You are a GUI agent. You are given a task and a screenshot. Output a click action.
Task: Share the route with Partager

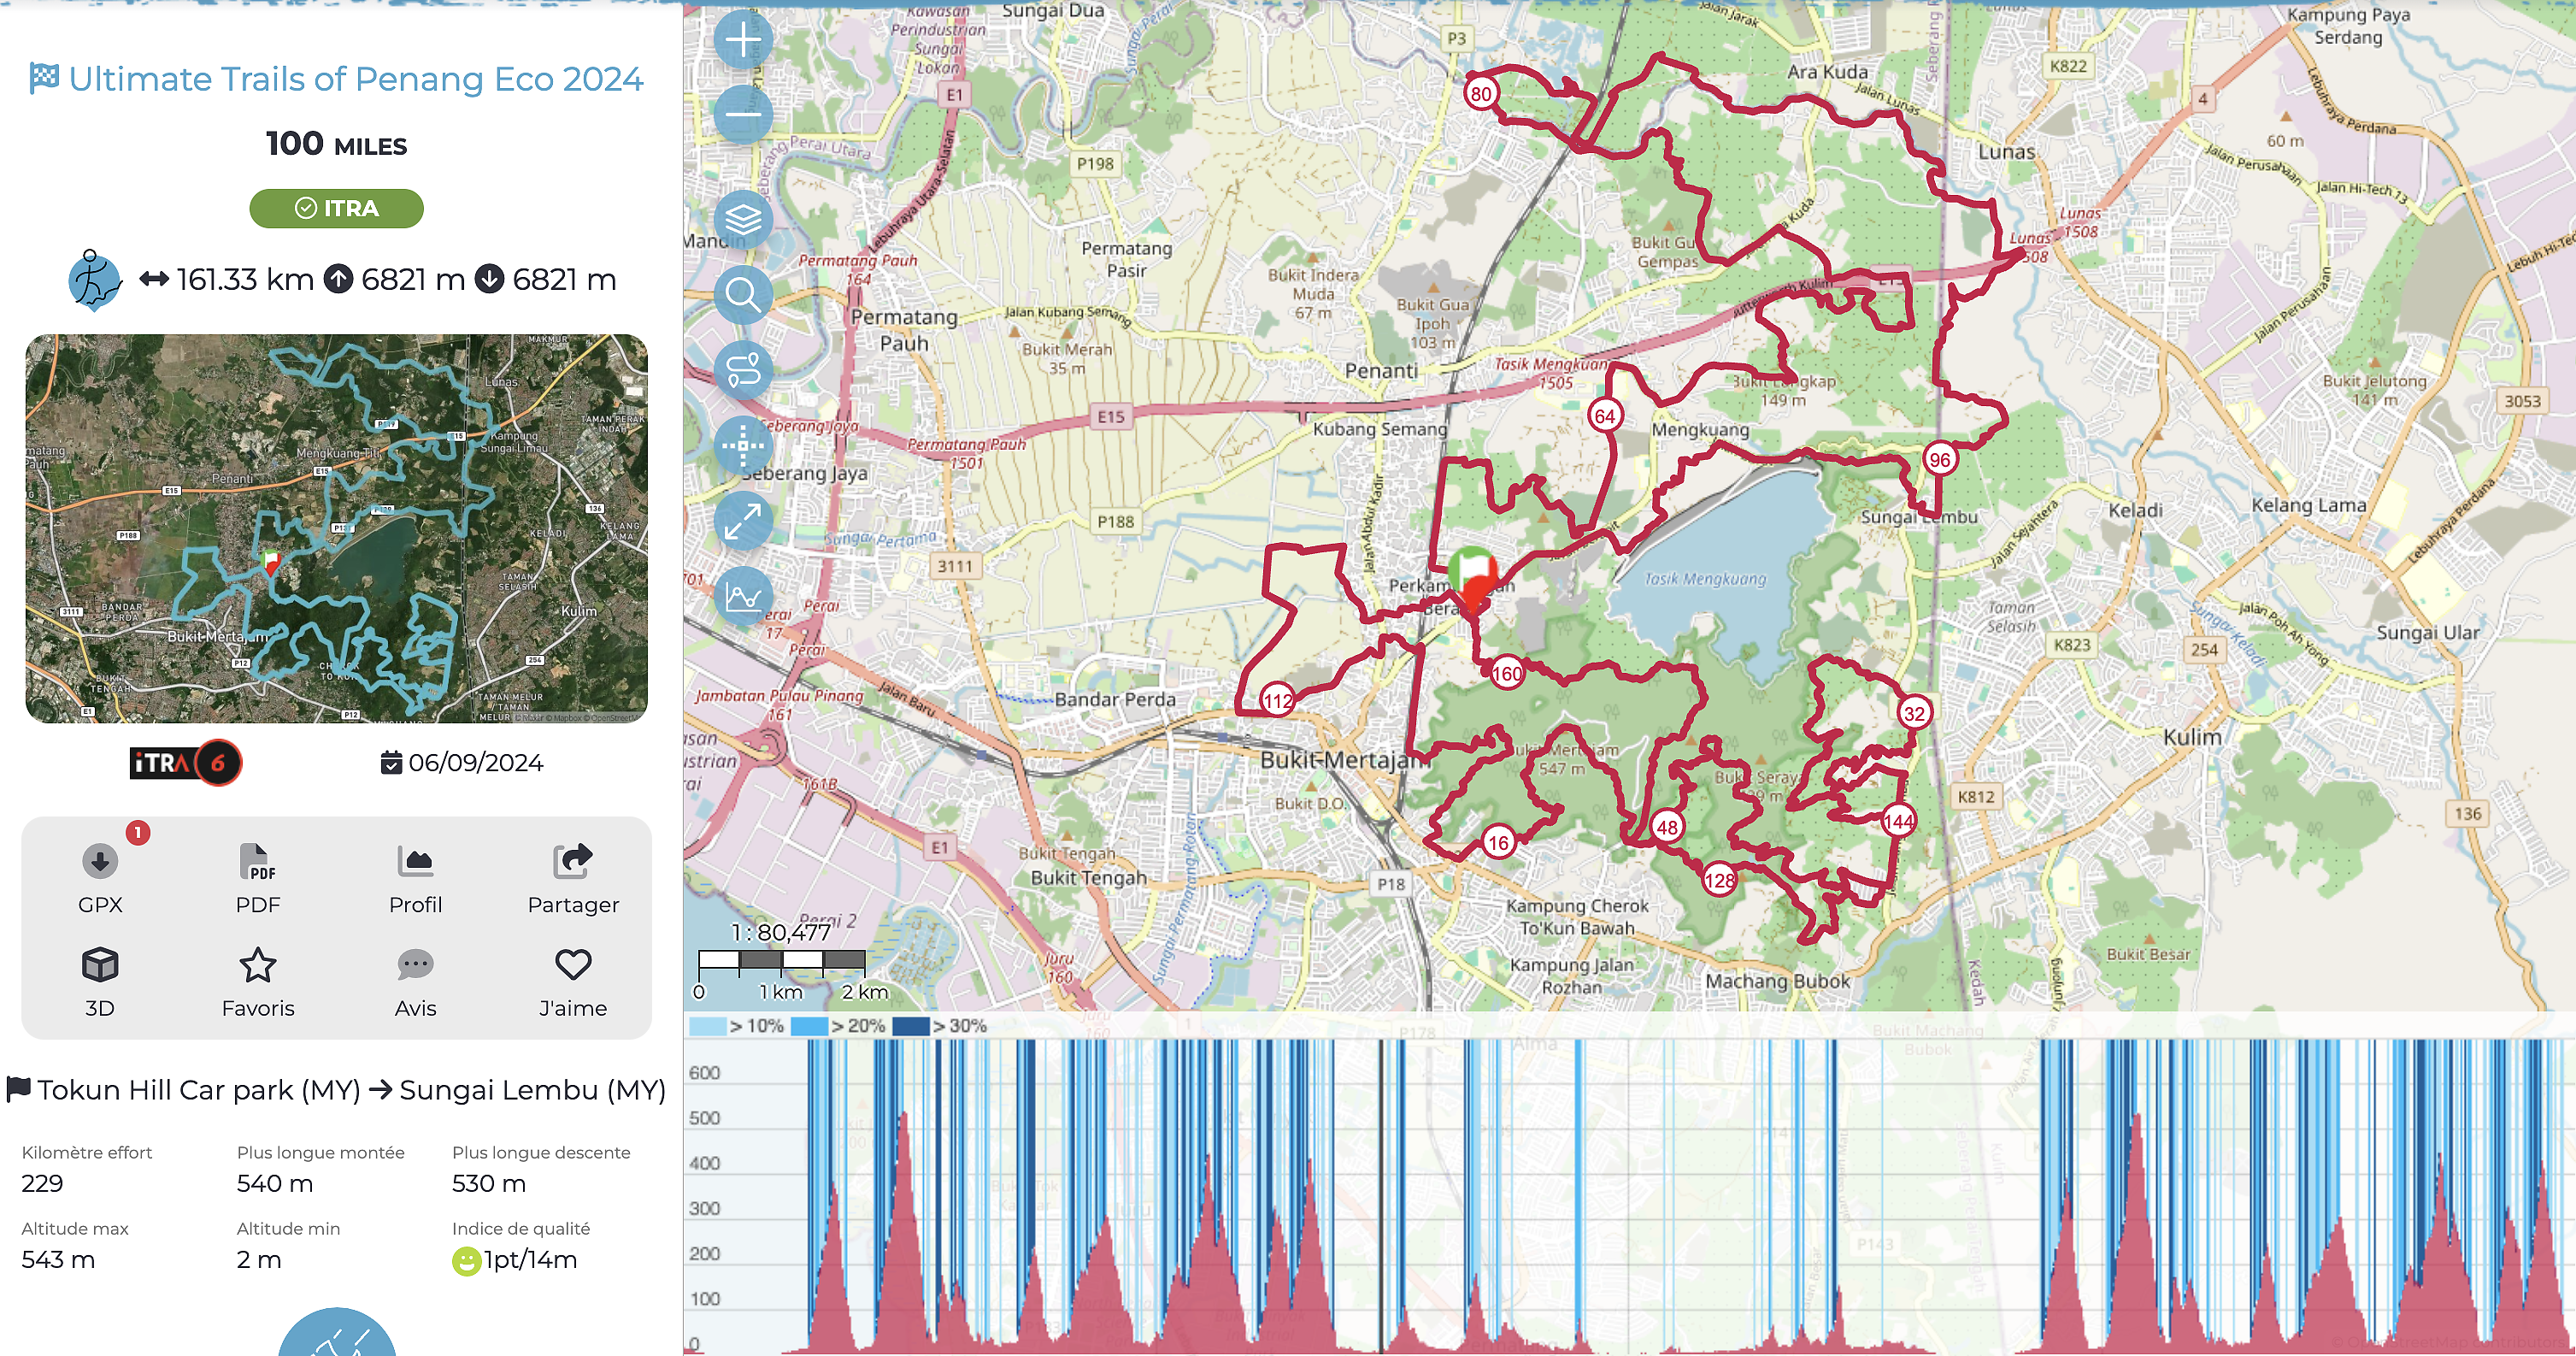click(573, 878)
